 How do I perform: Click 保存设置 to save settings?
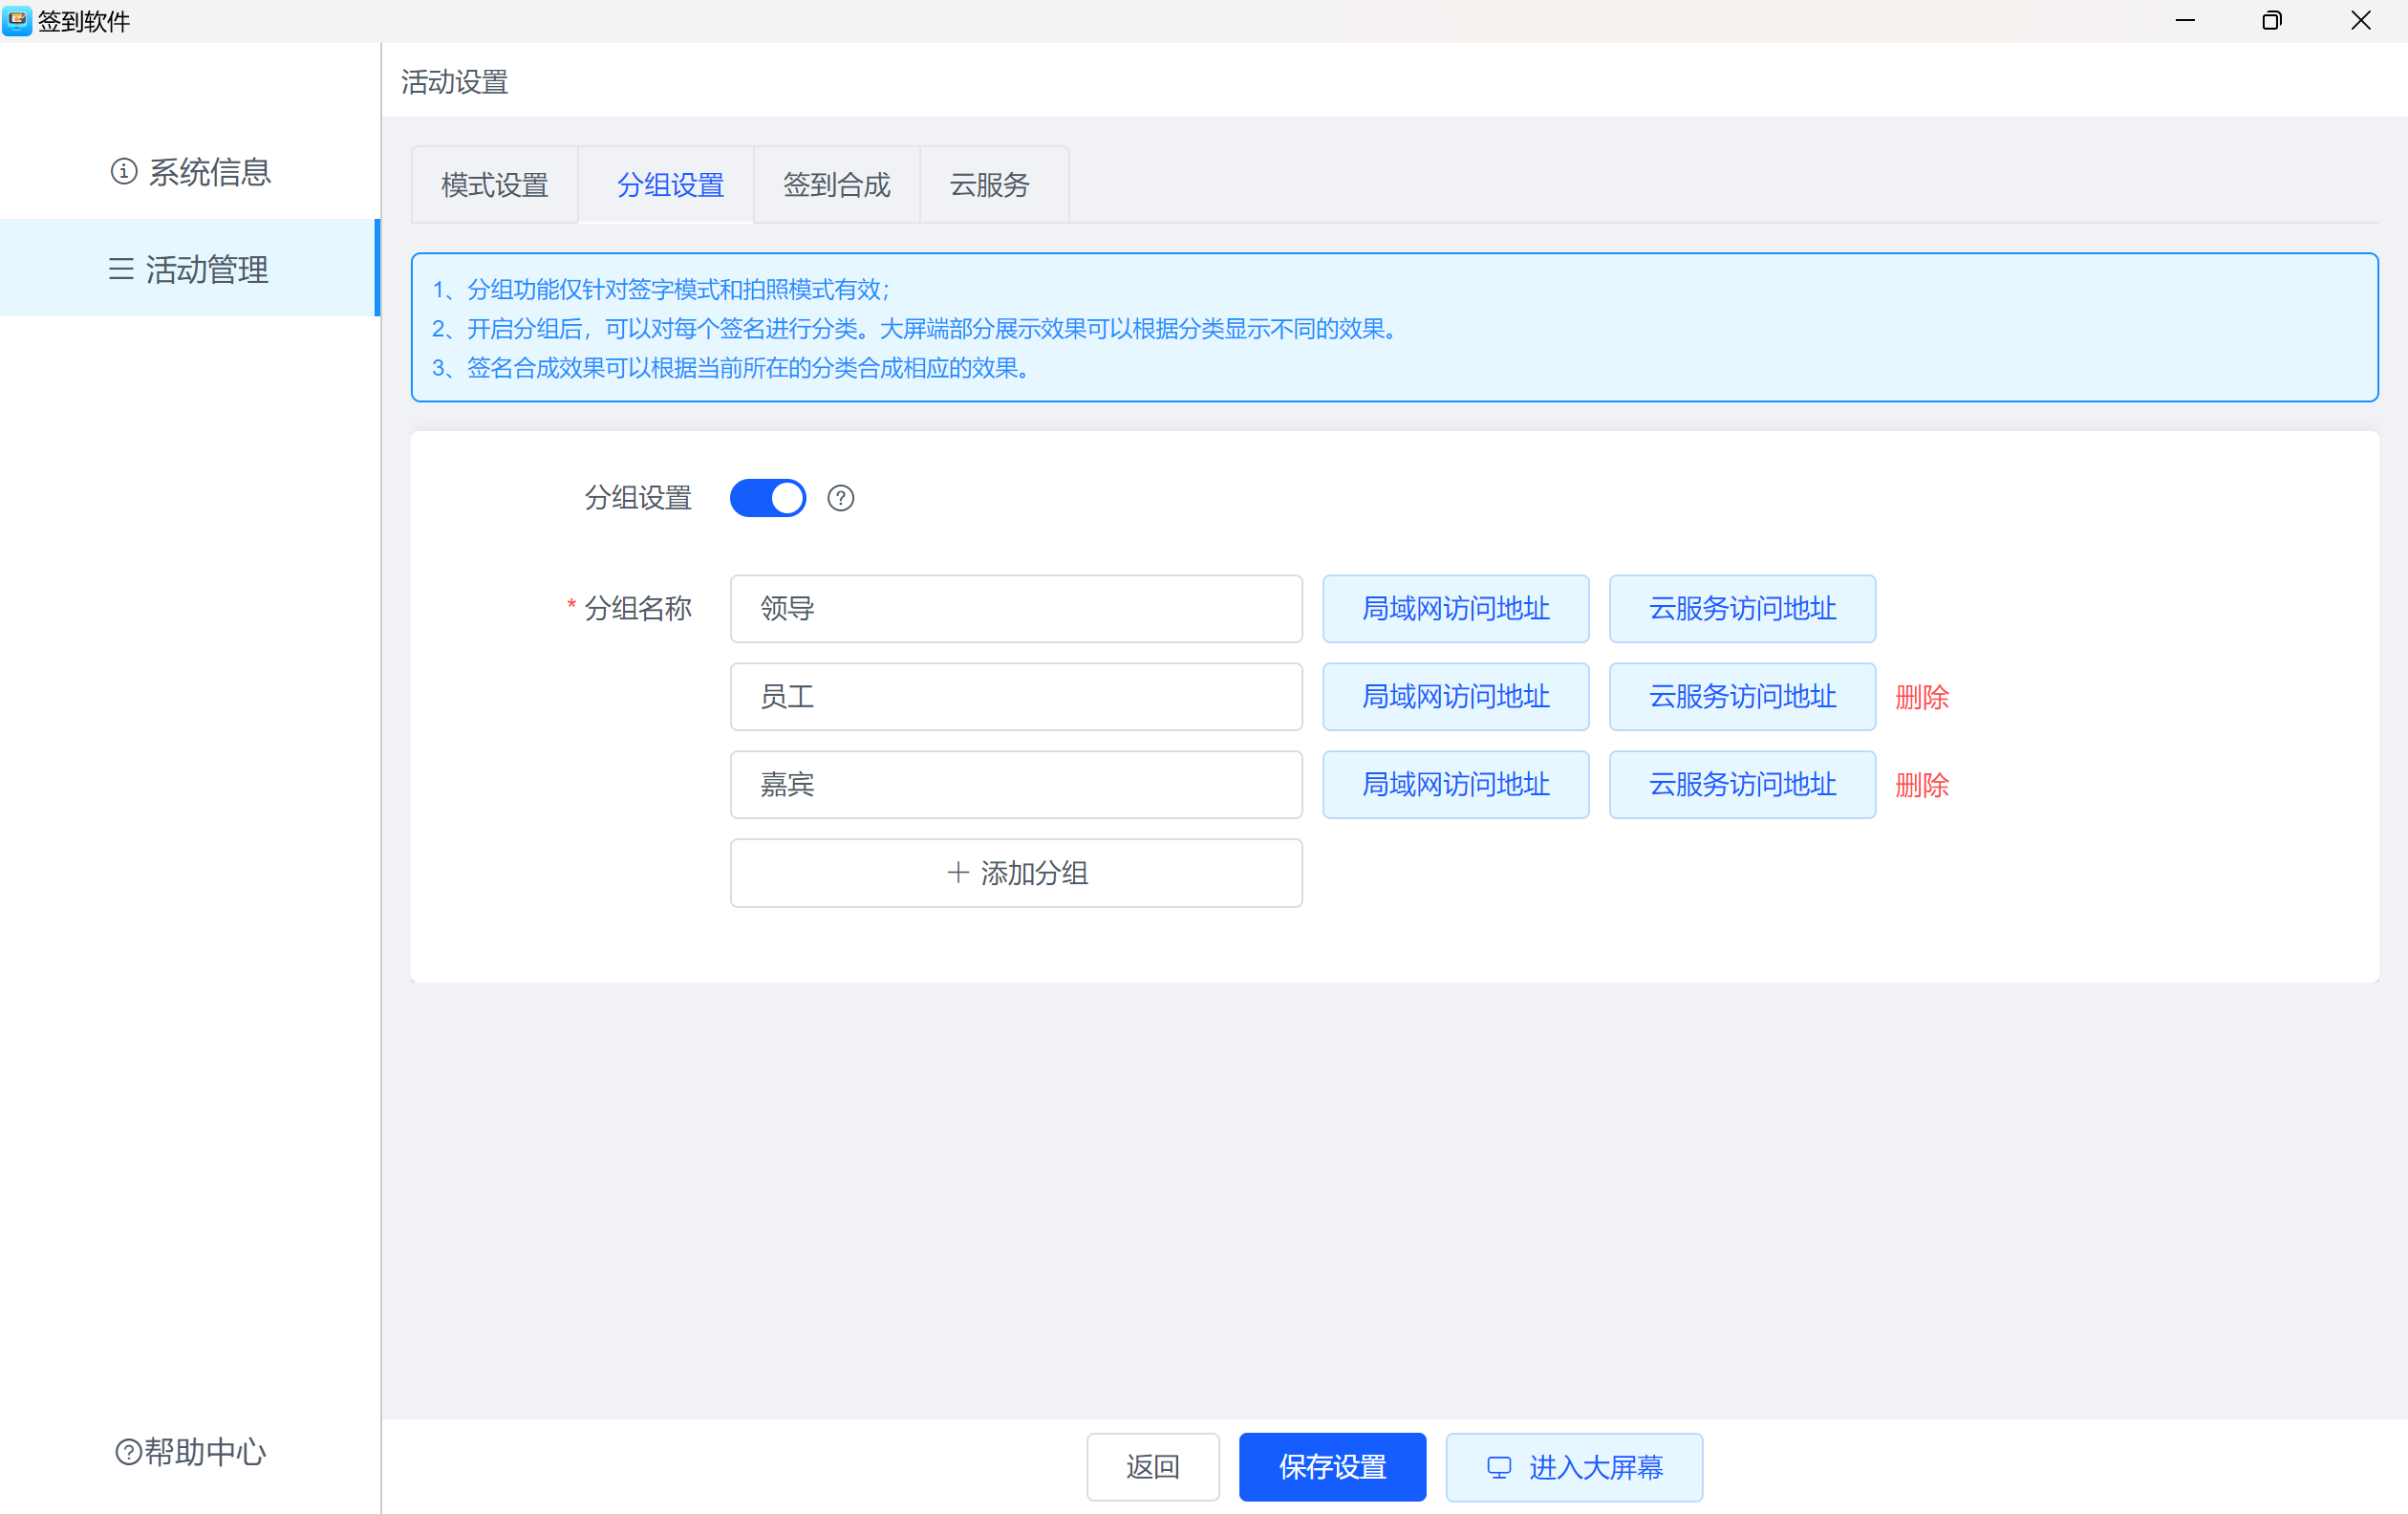point(1332,1467)
